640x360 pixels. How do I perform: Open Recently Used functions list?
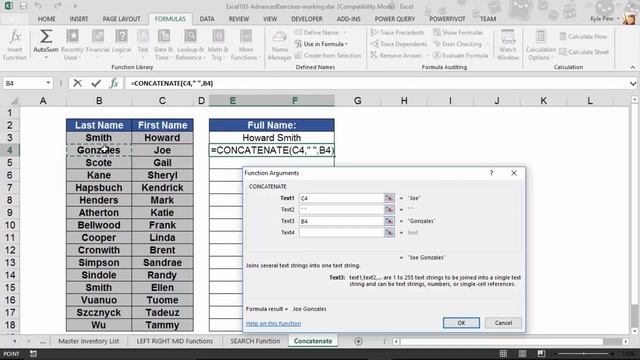(x=72, y=45)
